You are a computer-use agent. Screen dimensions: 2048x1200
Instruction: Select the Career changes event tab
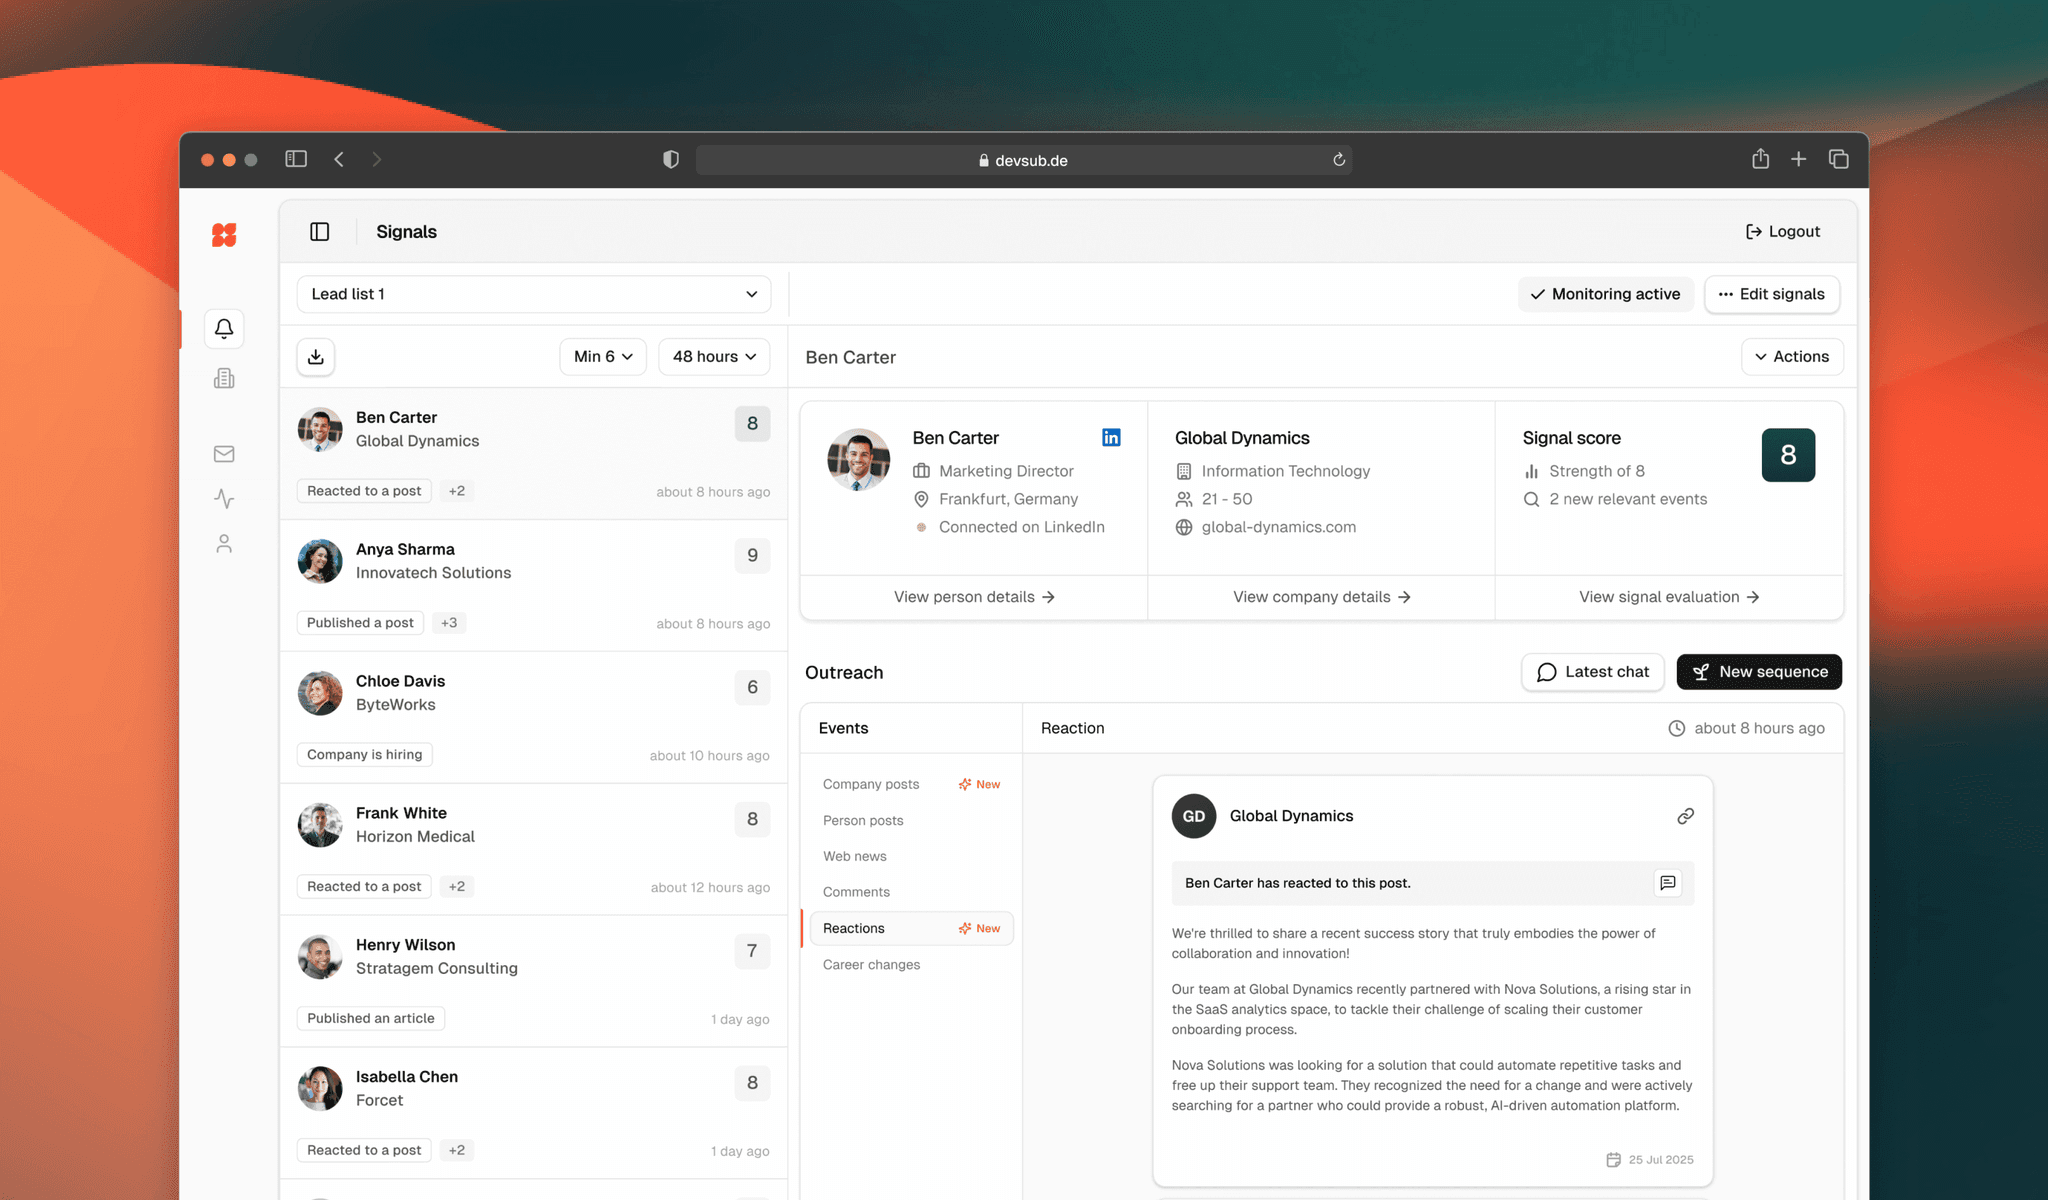click(x=871, y=965)
